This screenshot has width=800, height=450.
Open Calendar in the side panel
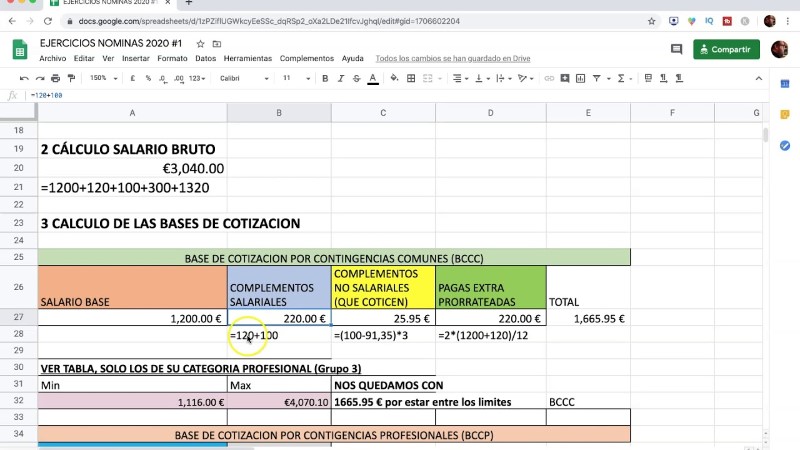(785, 84)
